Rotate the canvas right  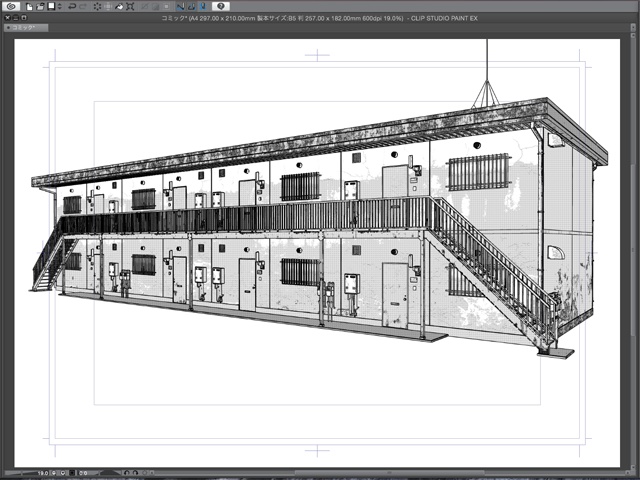[x=136, y=473]
